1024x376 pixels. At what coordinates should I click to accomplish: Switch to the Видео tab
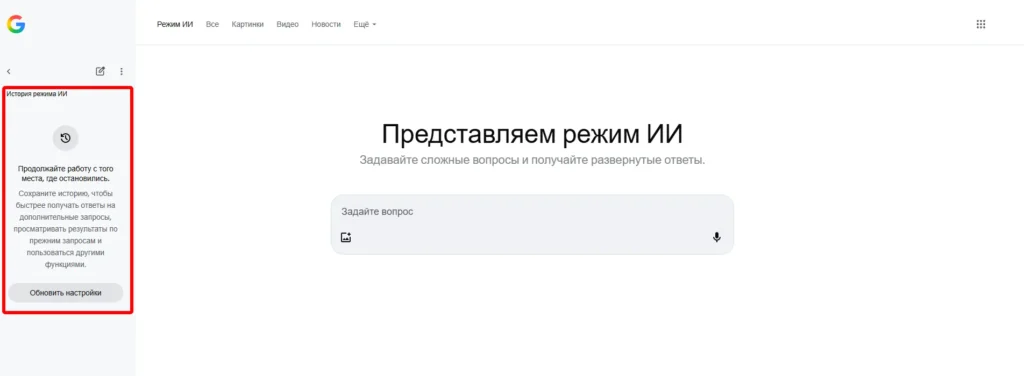point(287,24)
